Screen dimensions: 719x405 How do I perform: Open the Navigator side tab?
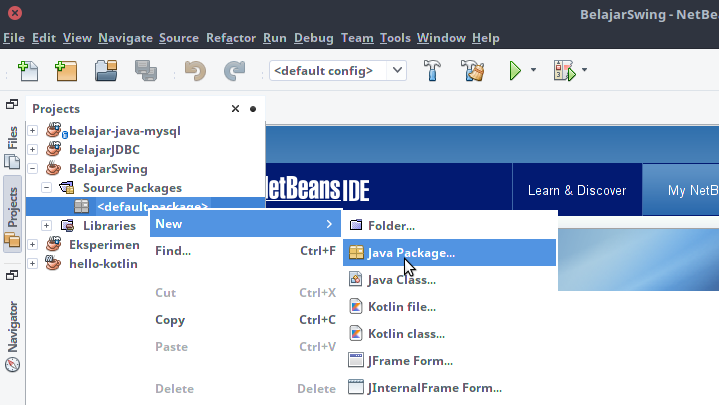pyautogui.click(x=13, y=325)
